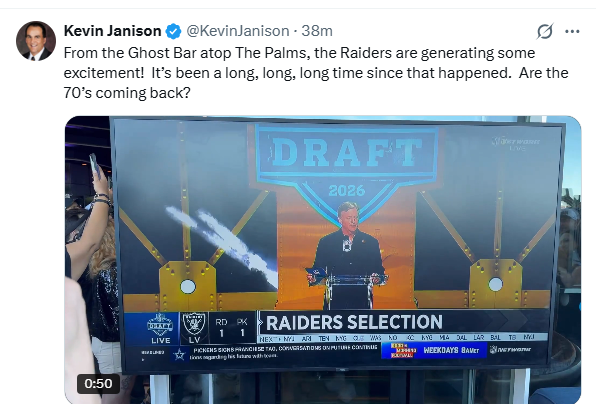This screenshot has width=596, height=404.
Task: Click the Kevin Janison display name
Action: tap(113, 31)
